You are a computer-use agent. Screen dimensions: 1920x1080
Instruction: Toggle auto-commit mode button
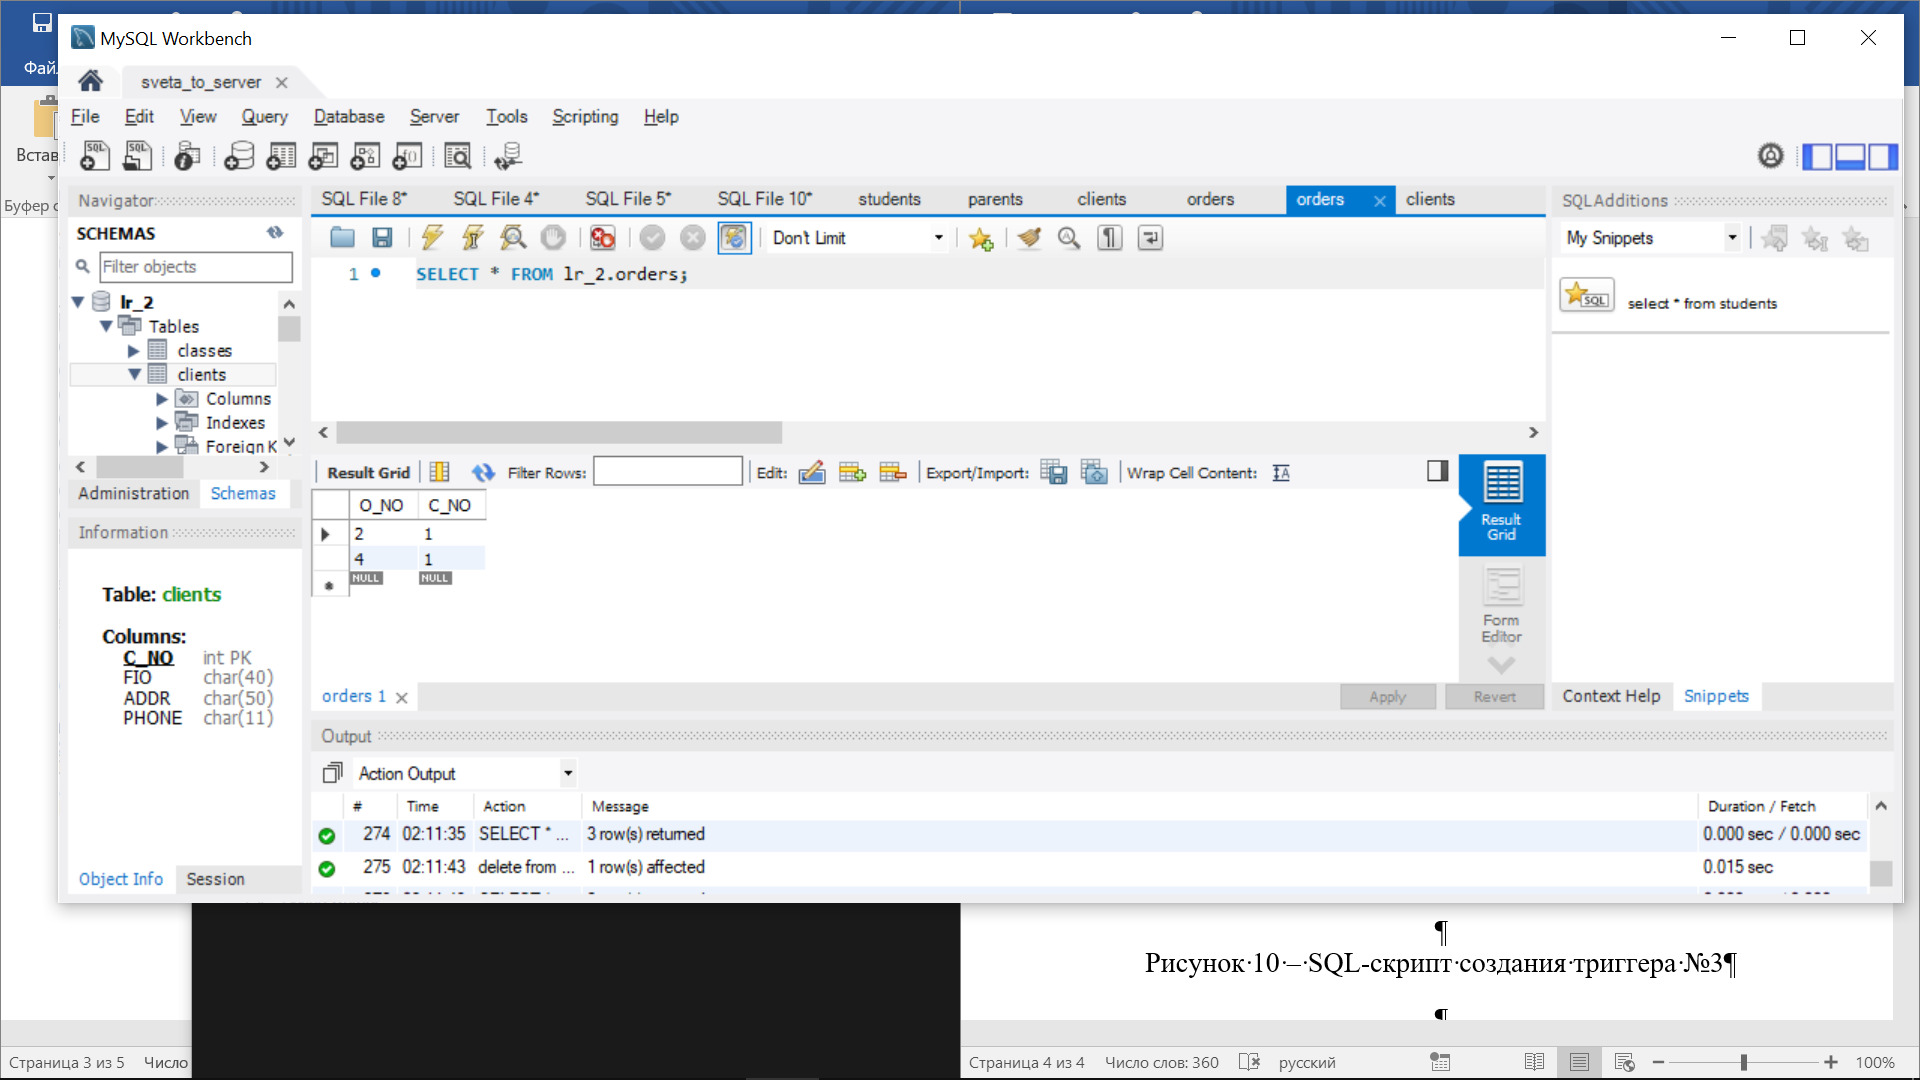[734, 238]
